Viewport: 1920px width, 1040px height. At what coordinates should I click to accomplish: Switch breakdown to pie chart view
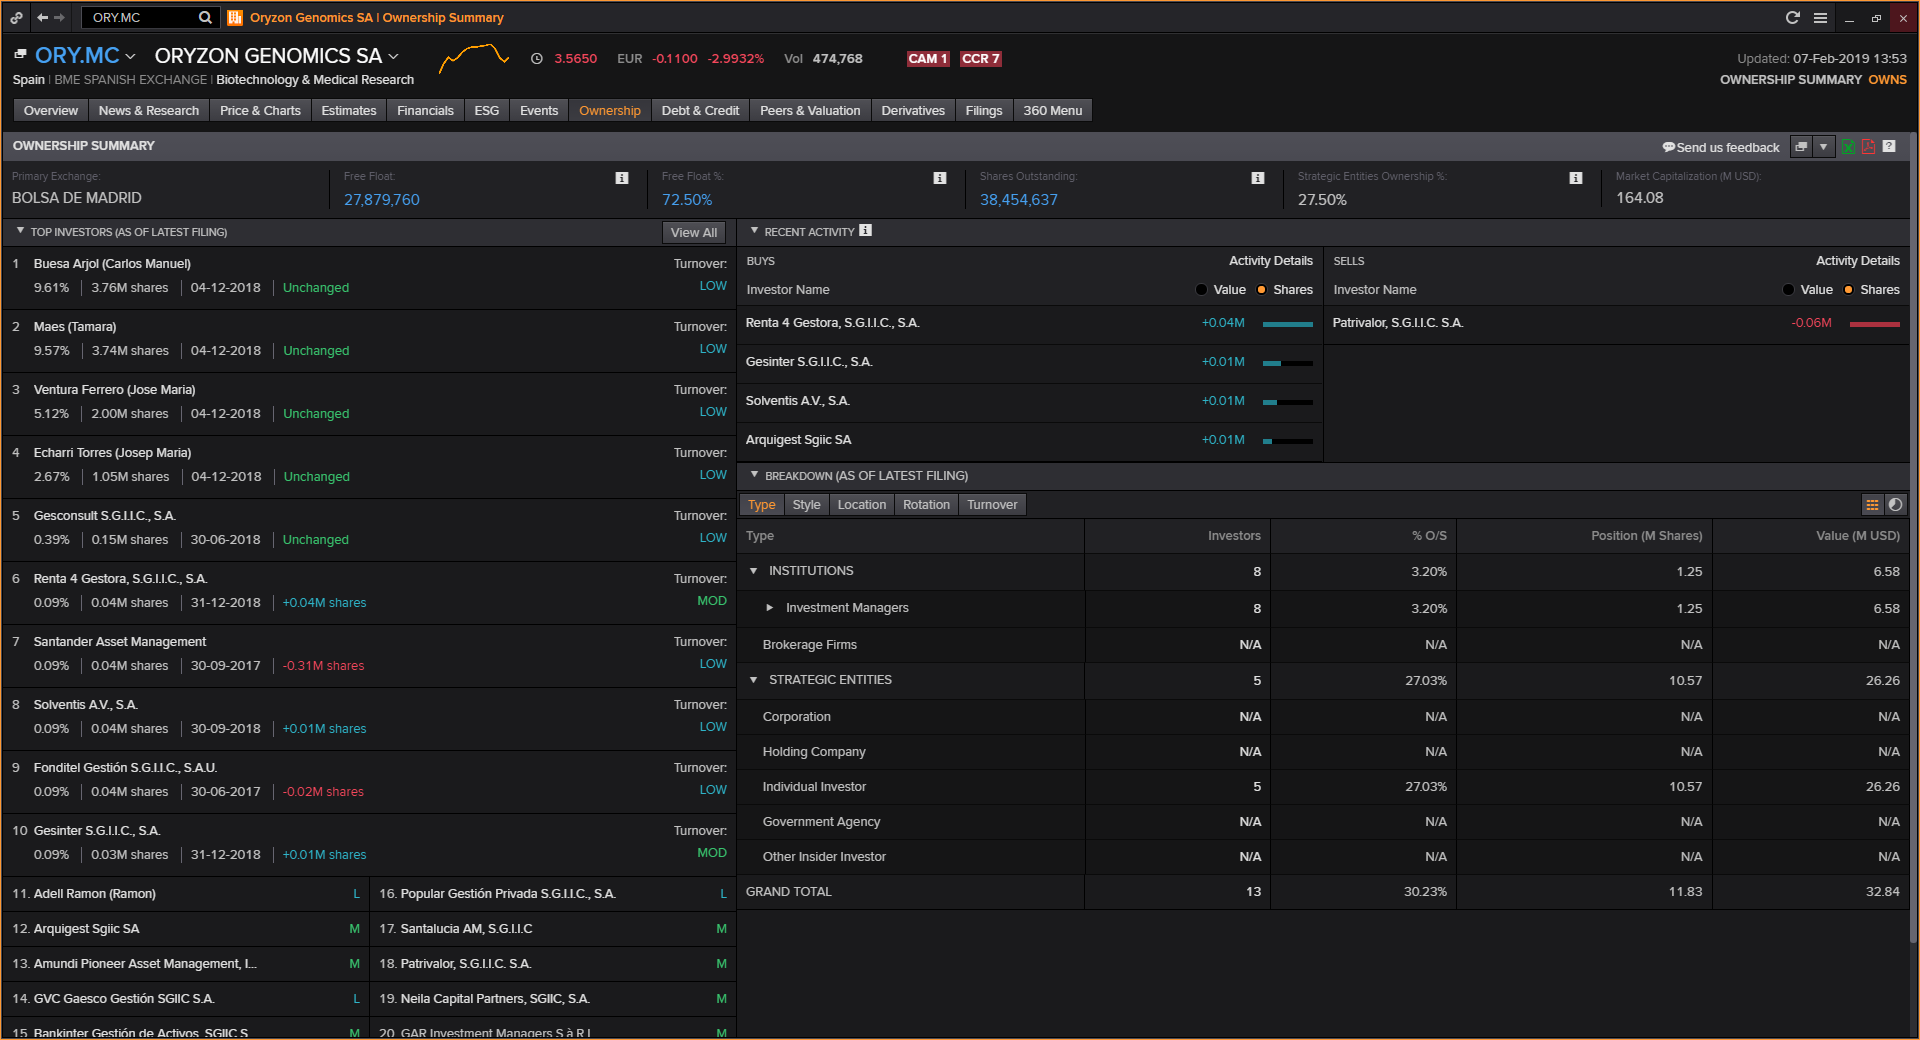tap(1895, 505)
